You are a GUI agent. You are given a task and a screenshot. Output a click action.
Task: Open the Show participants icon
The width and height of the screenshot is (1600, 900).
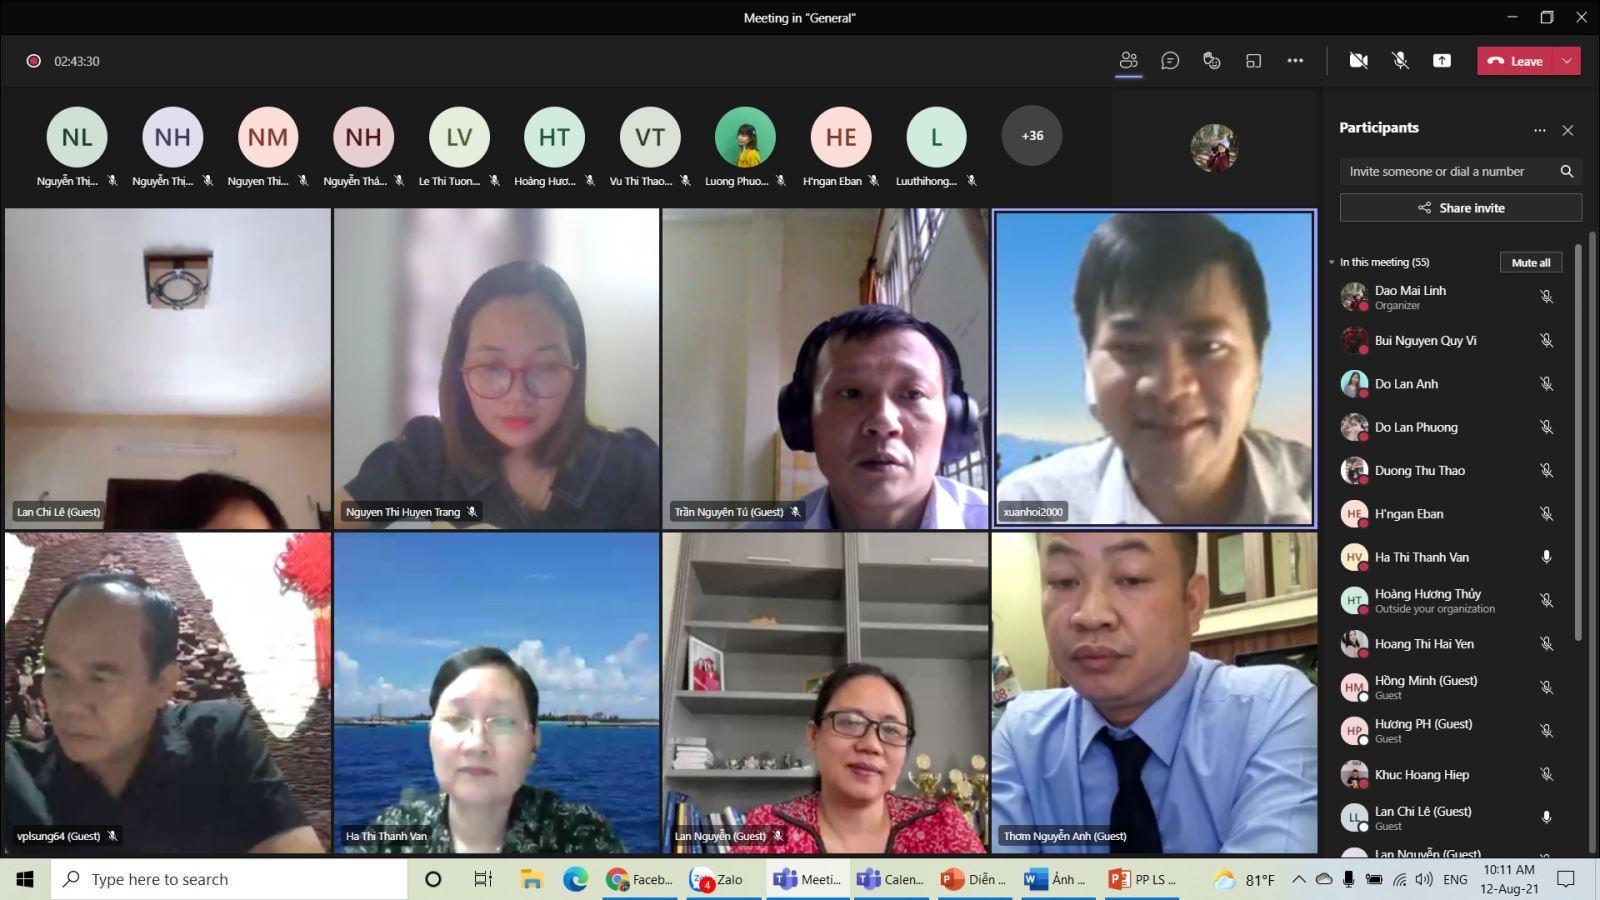(1128, 61)
